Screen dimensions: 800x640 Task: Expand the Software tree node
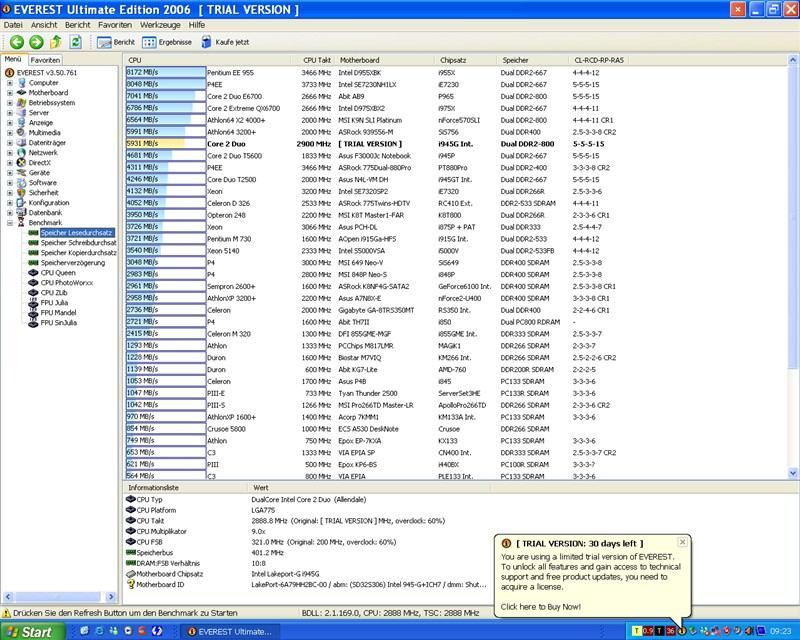(x=10, y=183)
